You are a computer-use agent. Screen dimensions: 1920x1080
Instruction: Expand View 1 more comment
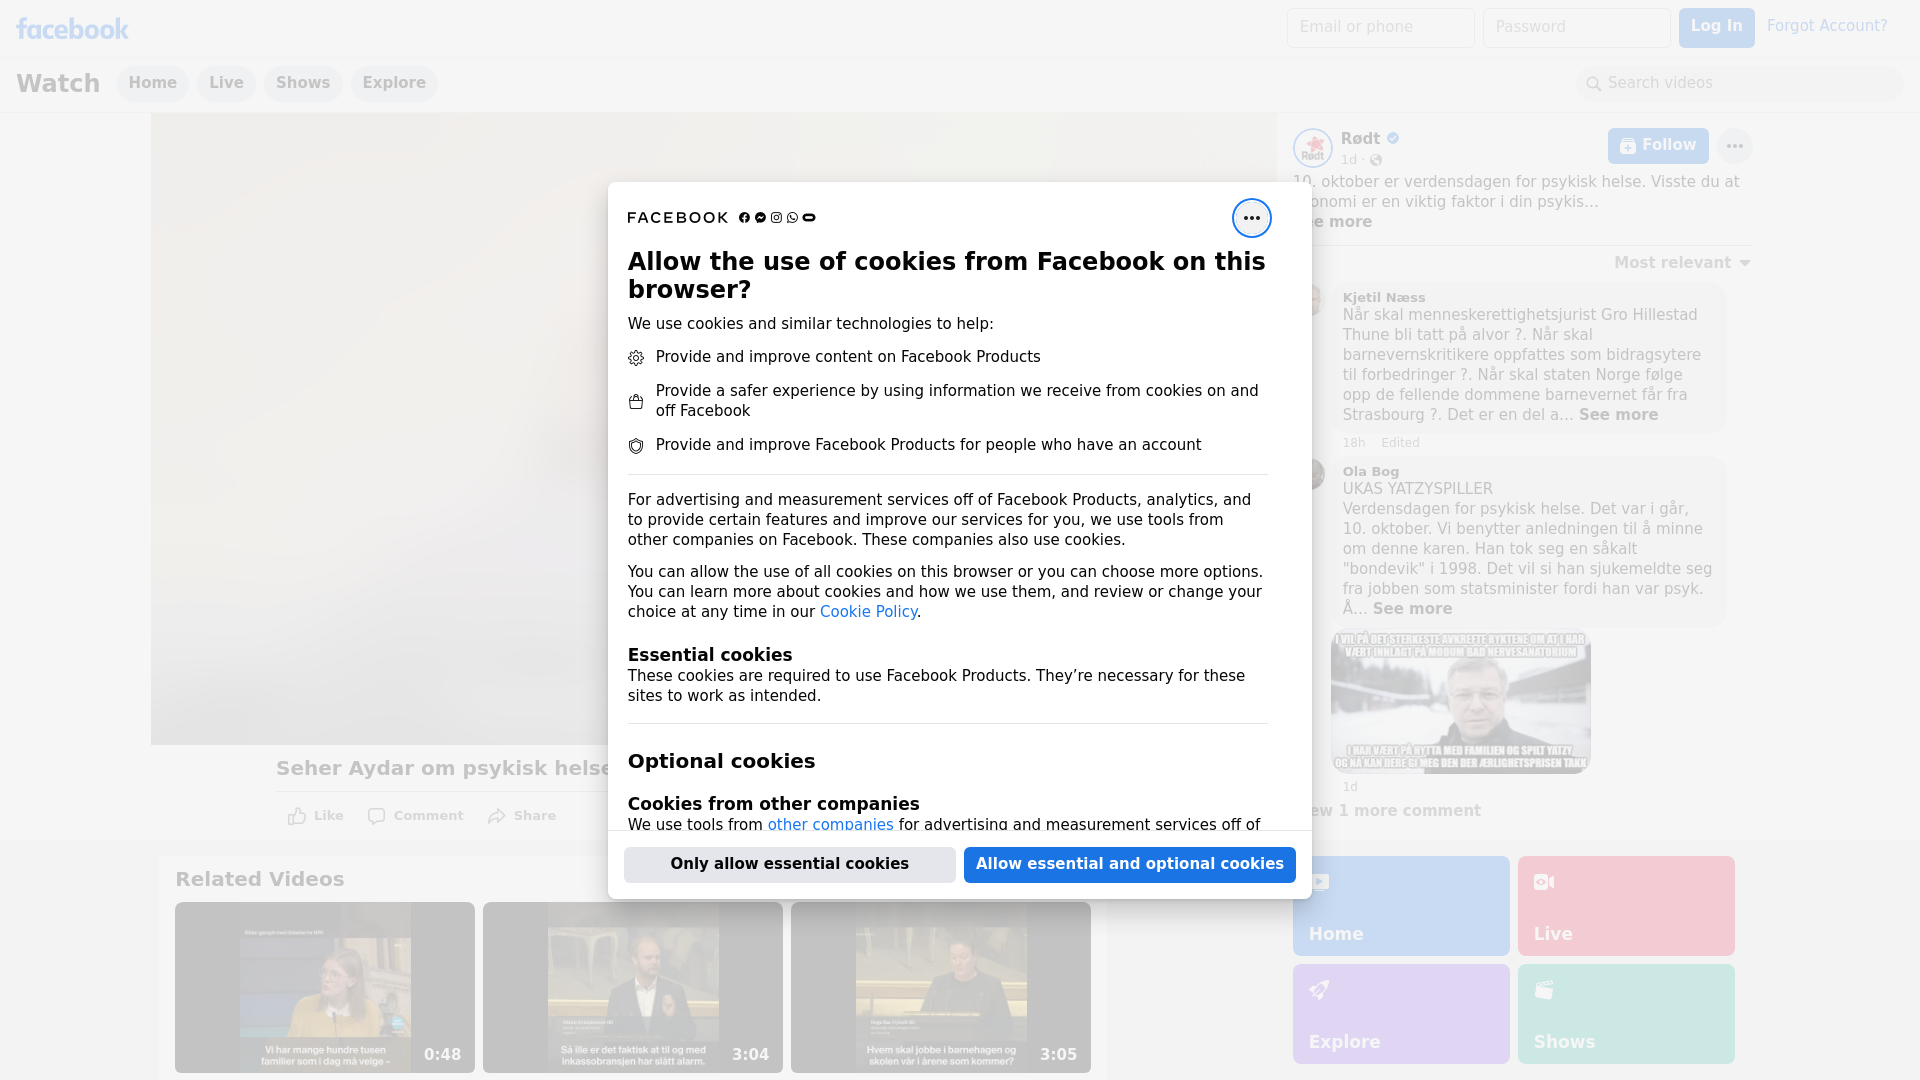click(x=1394, y=811)
